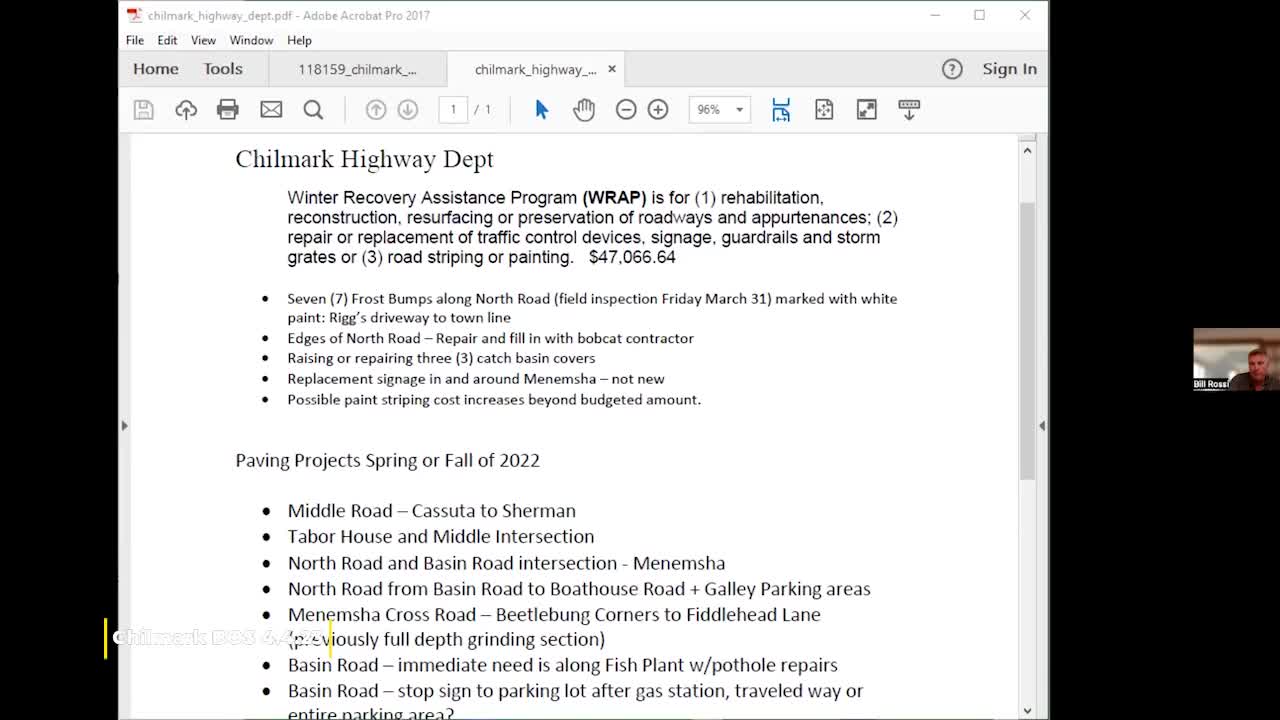Click 'Possible paint striping cost increases' line
The image size is (1280, 720).
(494, 400)
